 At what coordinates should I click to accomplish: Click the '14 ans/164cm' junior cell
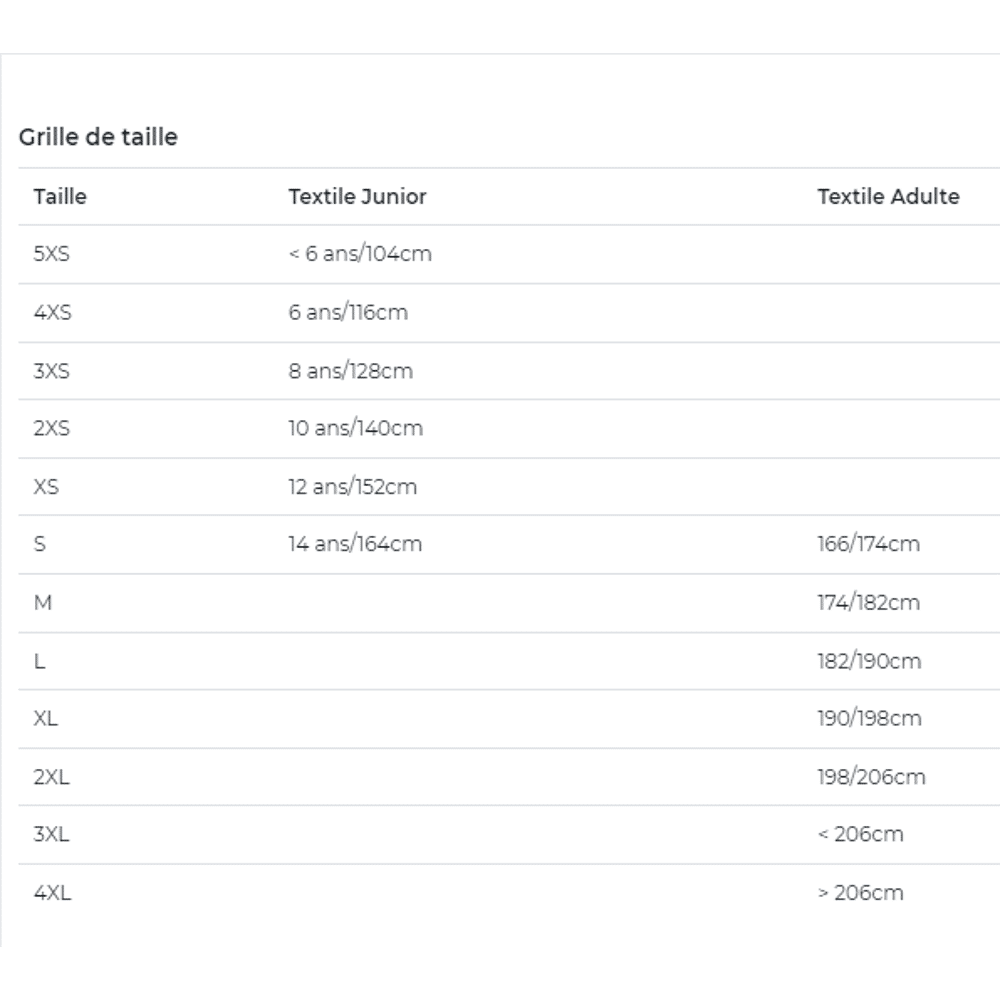(x=355, y=544)
